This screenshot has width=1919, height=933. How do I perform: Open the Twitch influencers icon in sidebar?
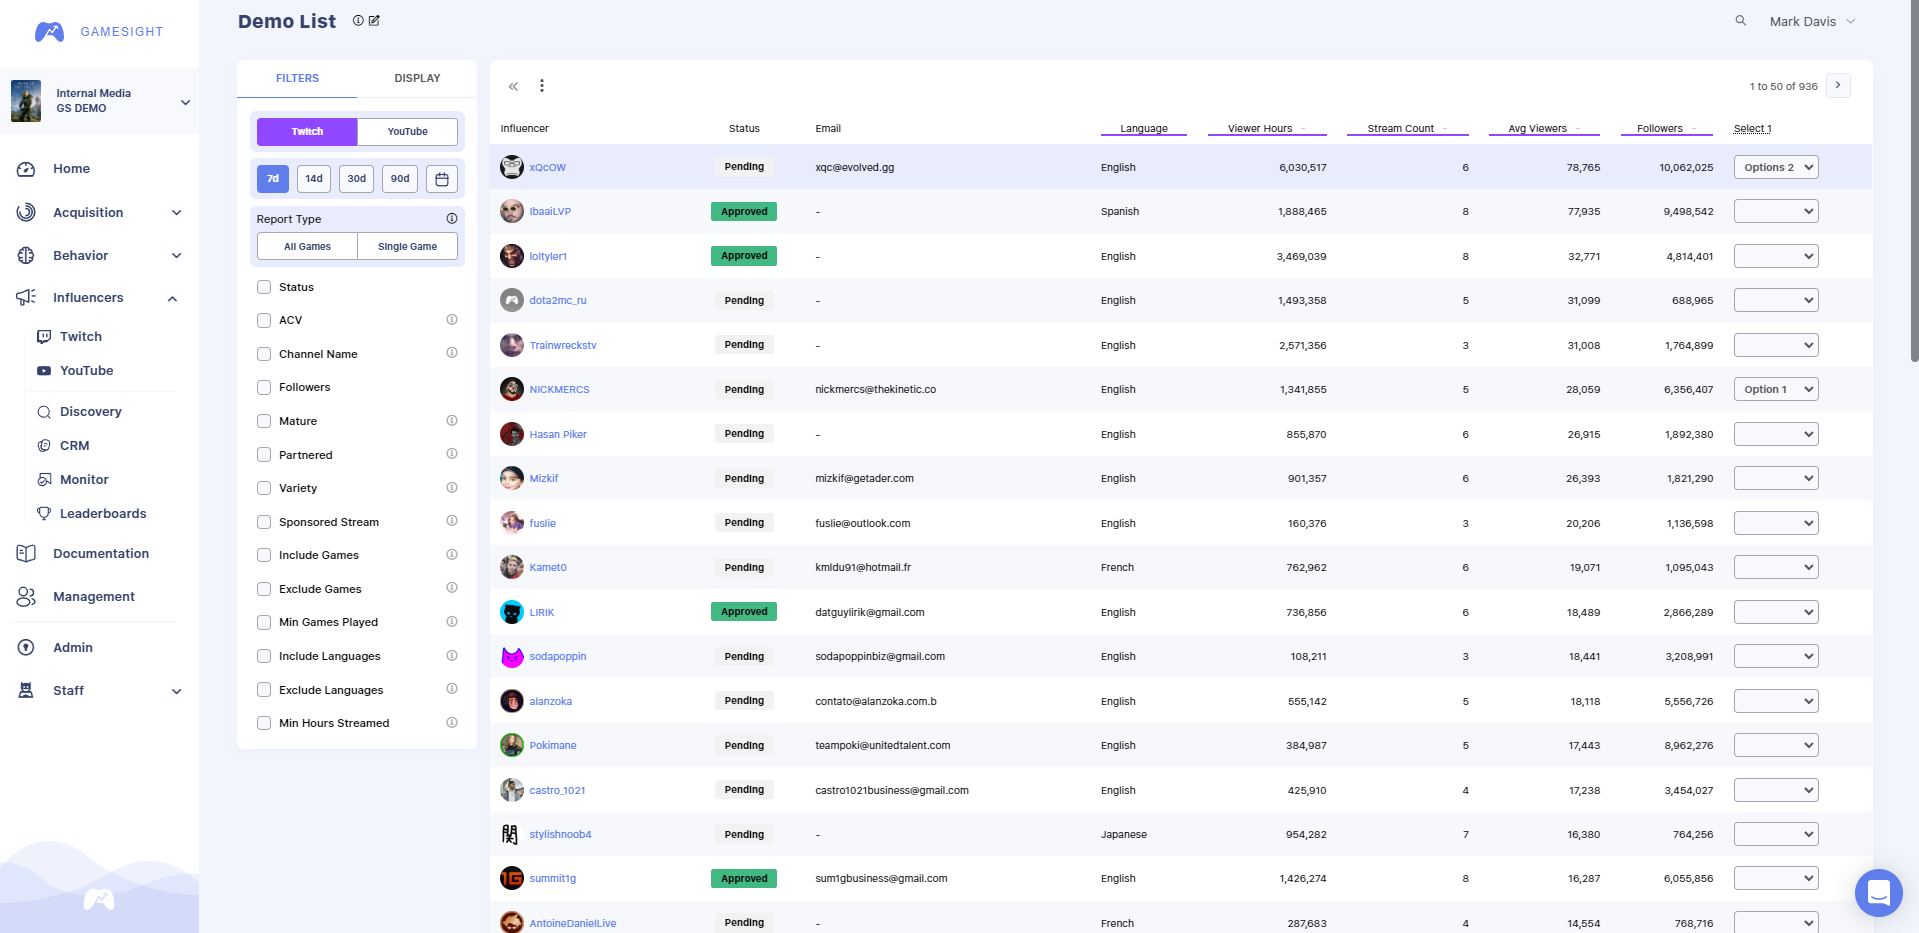tap(44, 337)
